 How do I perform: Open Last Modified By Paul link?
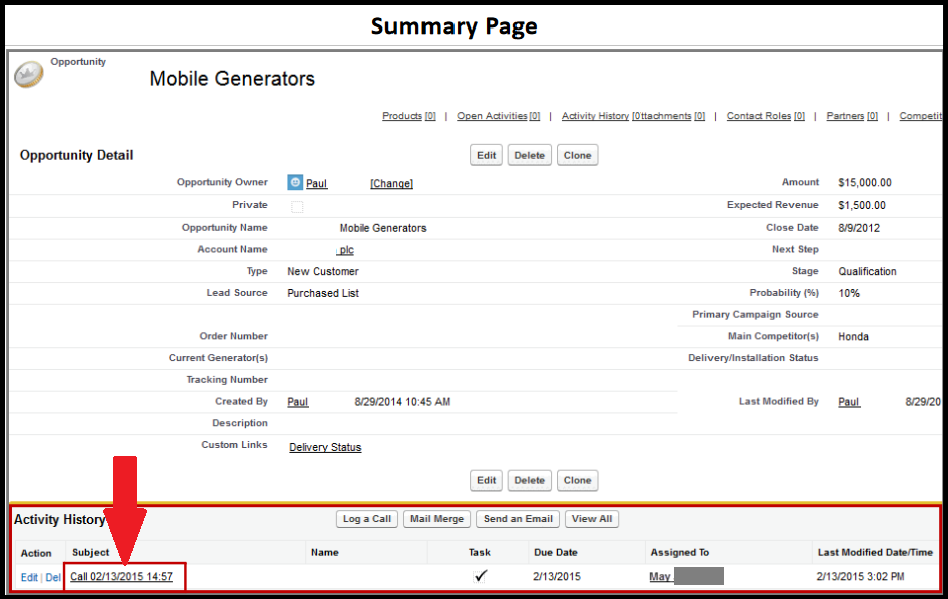tap(849, 401)
